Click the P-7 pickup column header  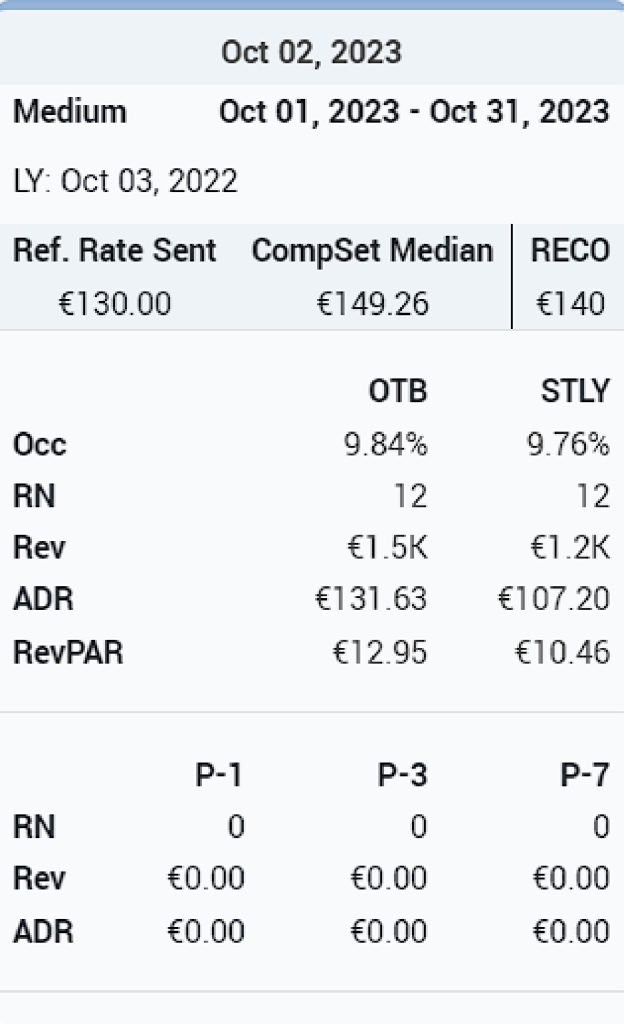(x=585, y=775)
